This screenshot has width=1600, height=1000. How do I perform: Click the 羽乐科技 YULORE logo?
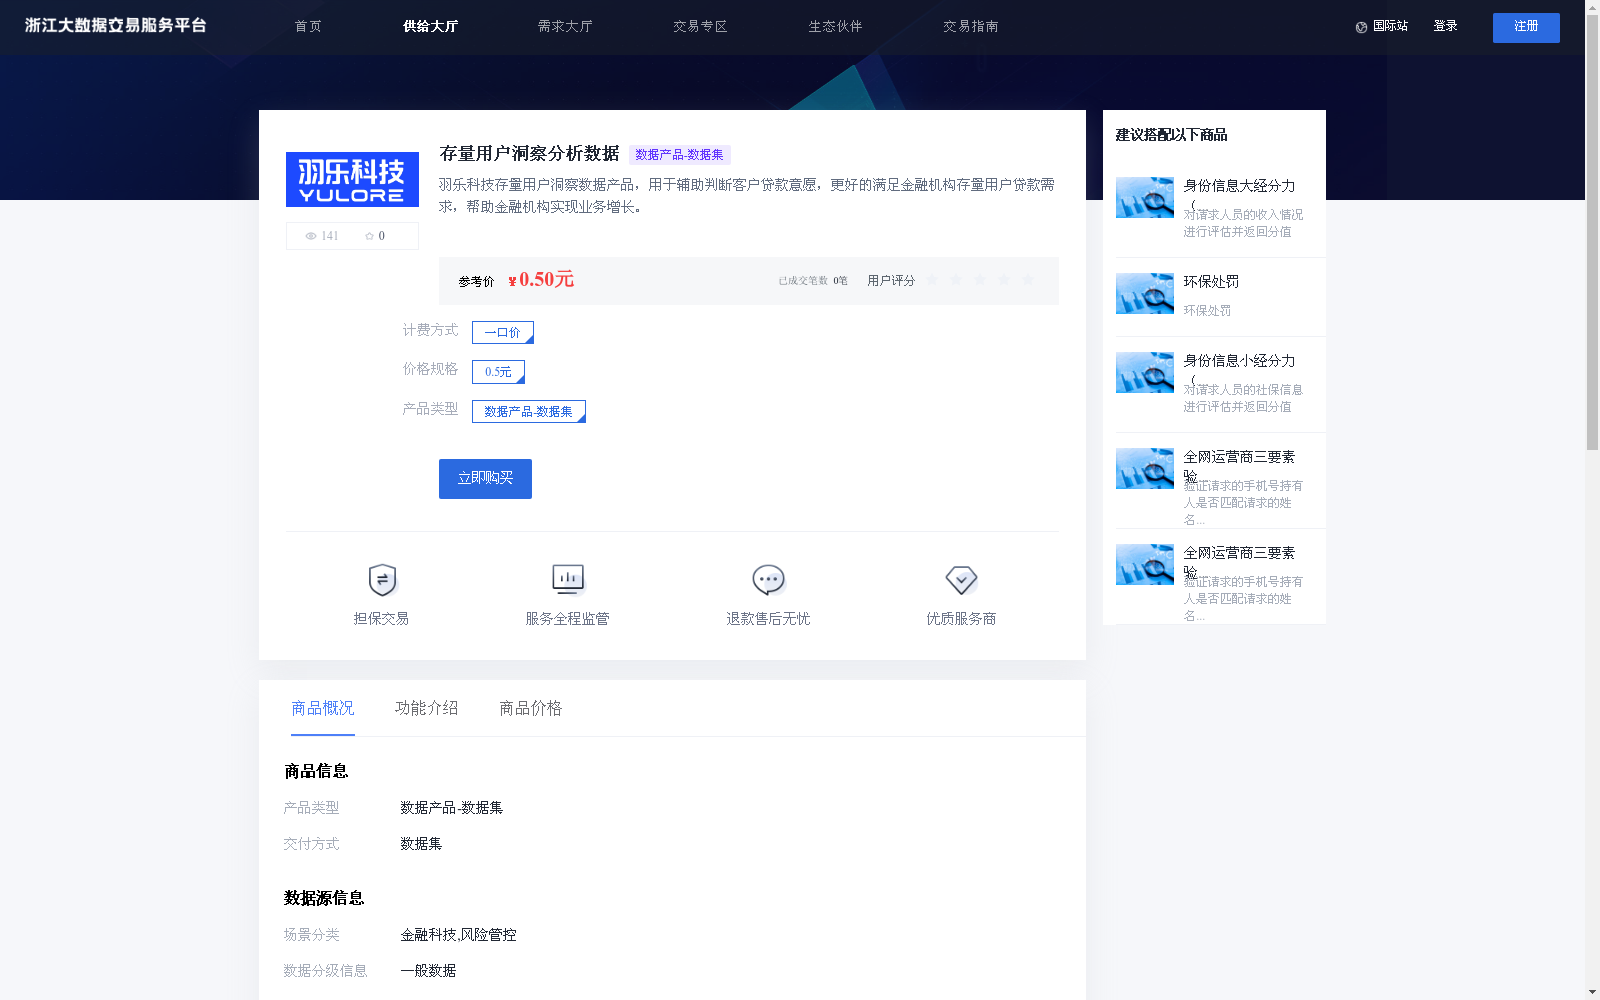(x=352, y=179)
